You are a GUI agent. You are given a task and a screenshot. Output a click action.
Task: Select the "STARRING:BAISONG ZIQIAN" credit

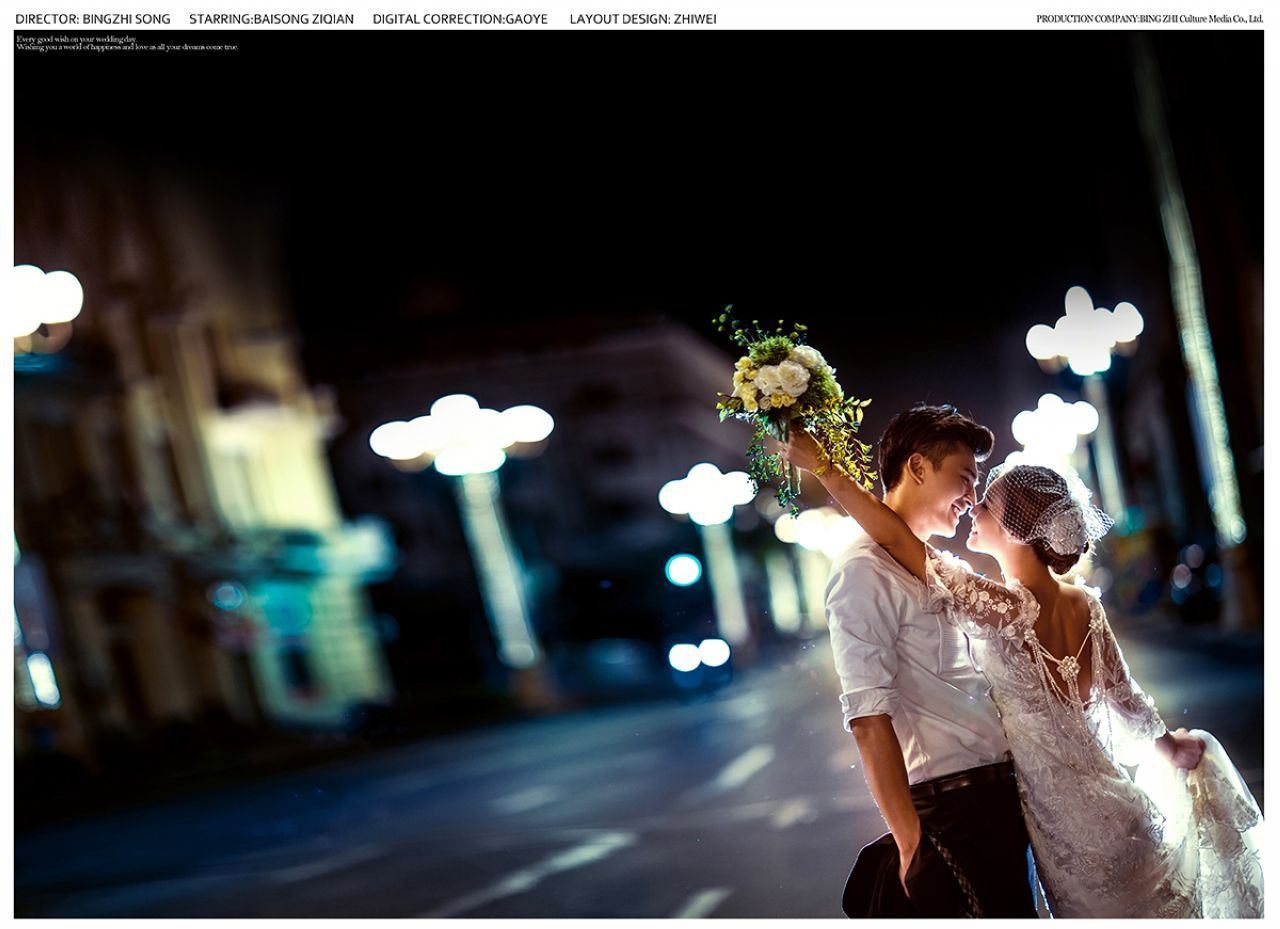[271, 19]
